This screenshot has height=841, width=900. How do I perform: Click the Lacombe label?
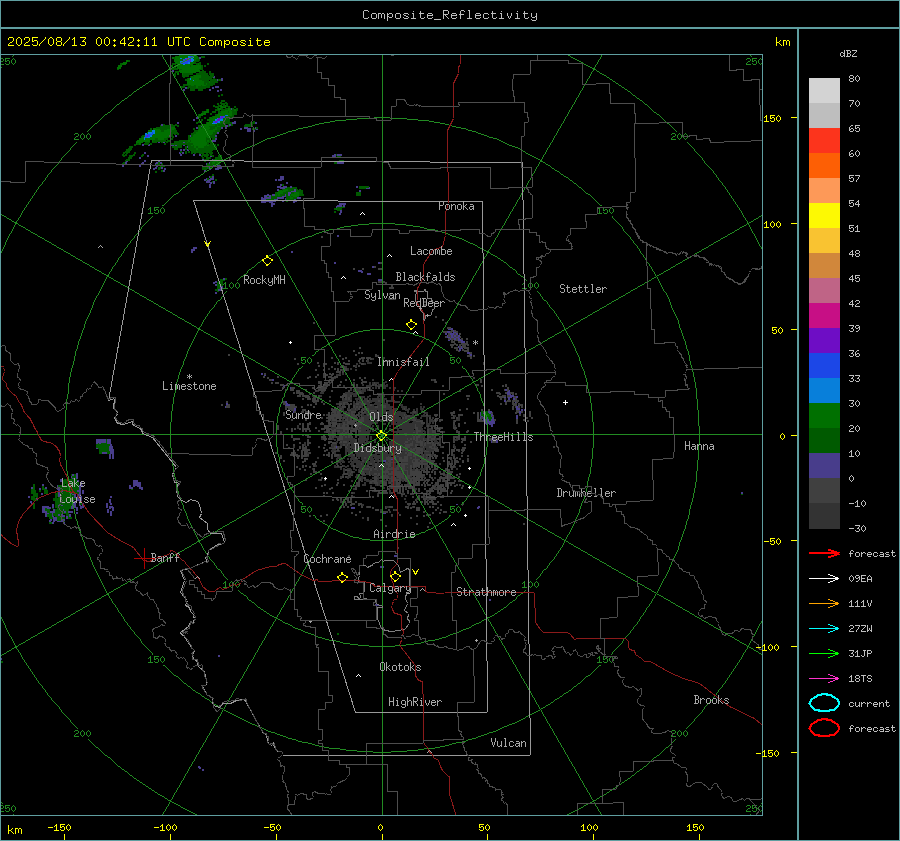pos(431,251)
